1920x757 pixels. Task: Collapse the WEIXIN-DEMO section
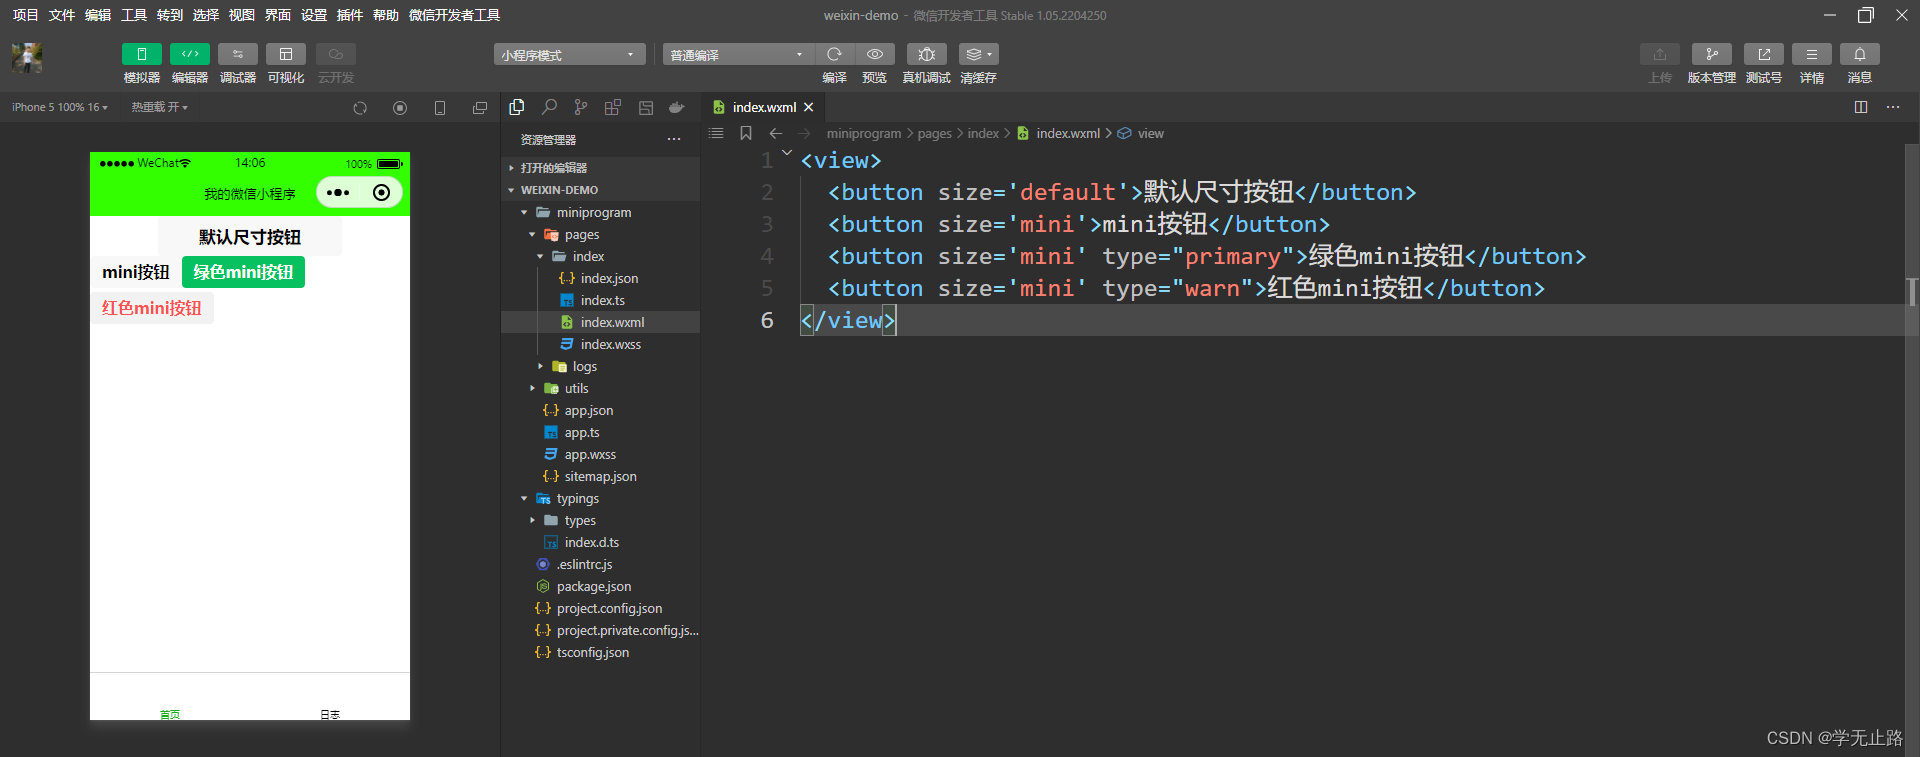point(600,190)
